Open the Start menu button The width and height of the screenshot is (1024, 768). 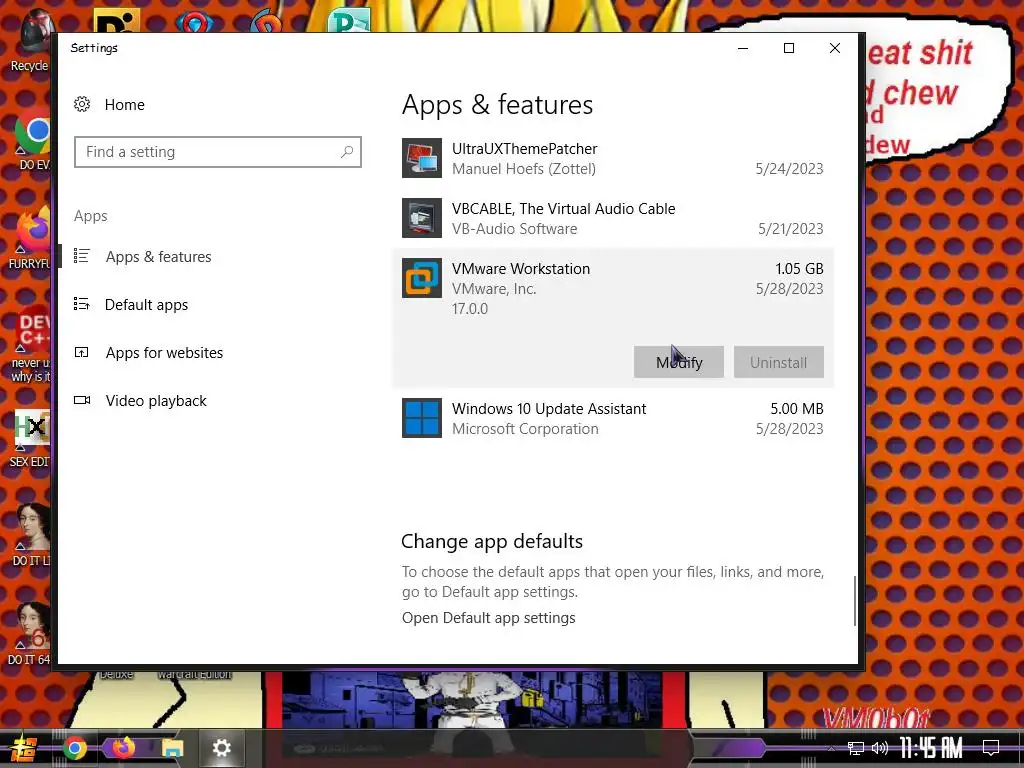pos(23,748)
